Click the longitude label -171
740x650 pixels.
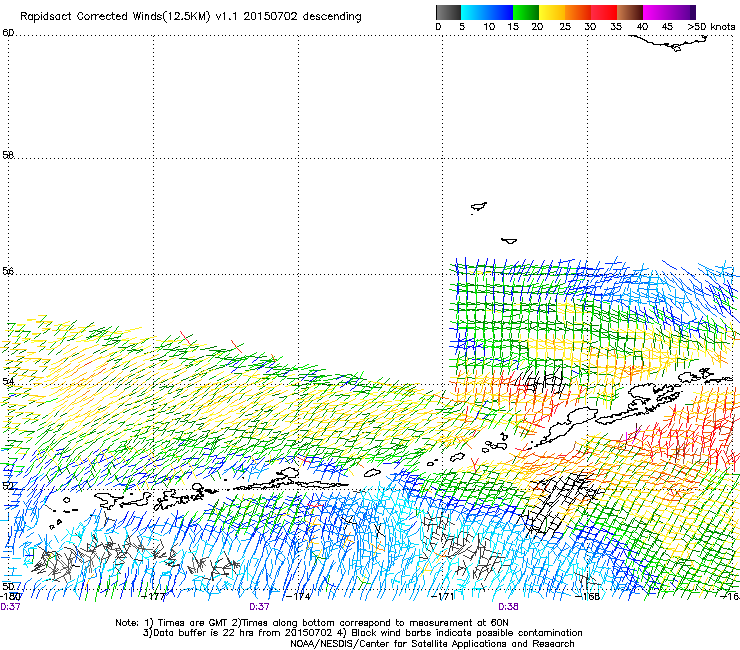[x=443, y=596]
